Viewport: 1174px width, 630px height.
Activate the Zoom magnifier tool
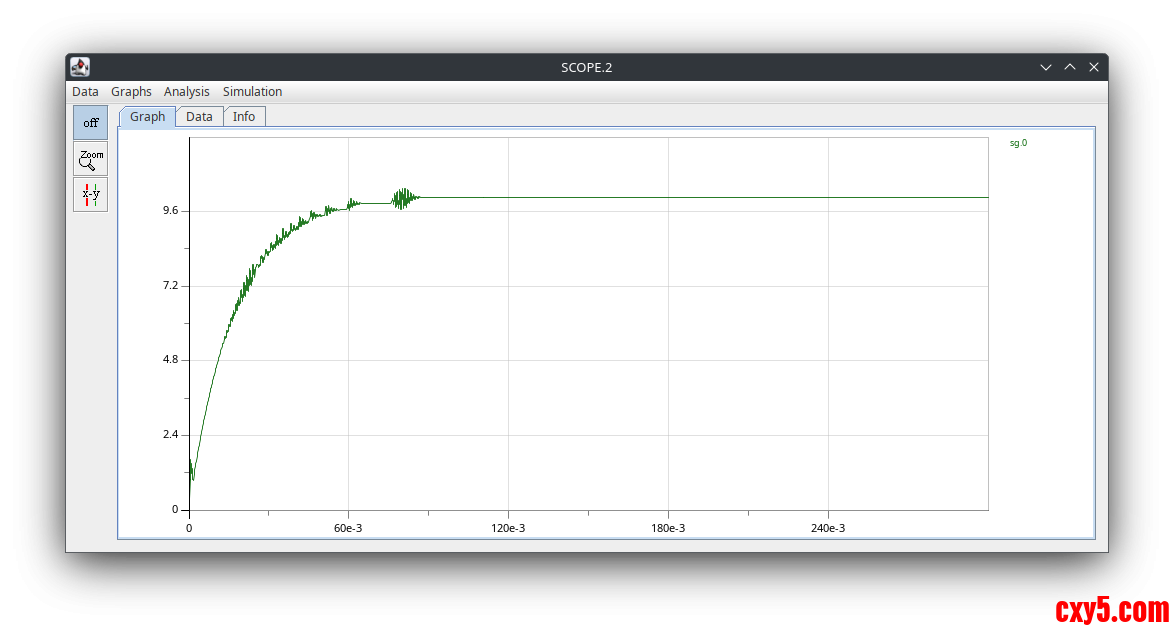[x=90, y=159]
